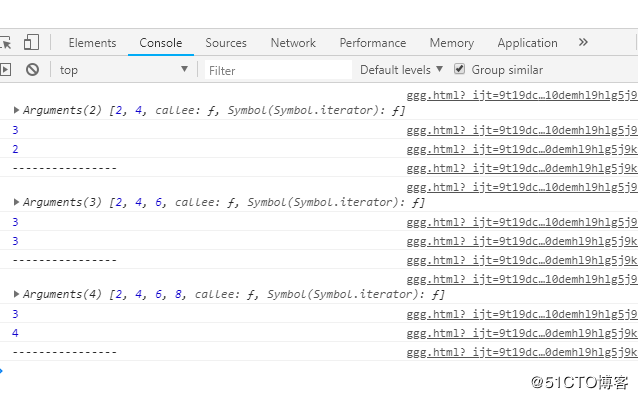Clear the console with the ban icon
The height and width of the screenshot is (399, 638).
[x=33, y=70]
